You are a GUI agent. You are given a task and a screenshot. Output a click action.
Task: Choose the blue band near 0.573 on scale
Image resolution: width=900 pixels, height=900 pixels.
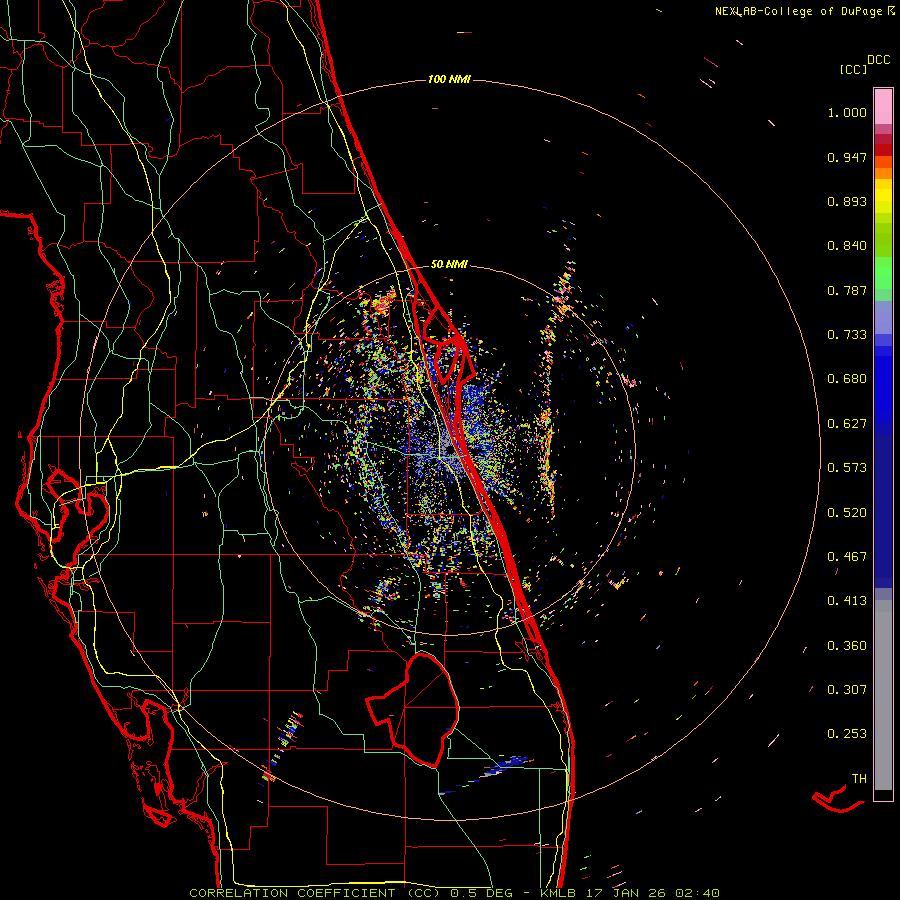[883, 468]
